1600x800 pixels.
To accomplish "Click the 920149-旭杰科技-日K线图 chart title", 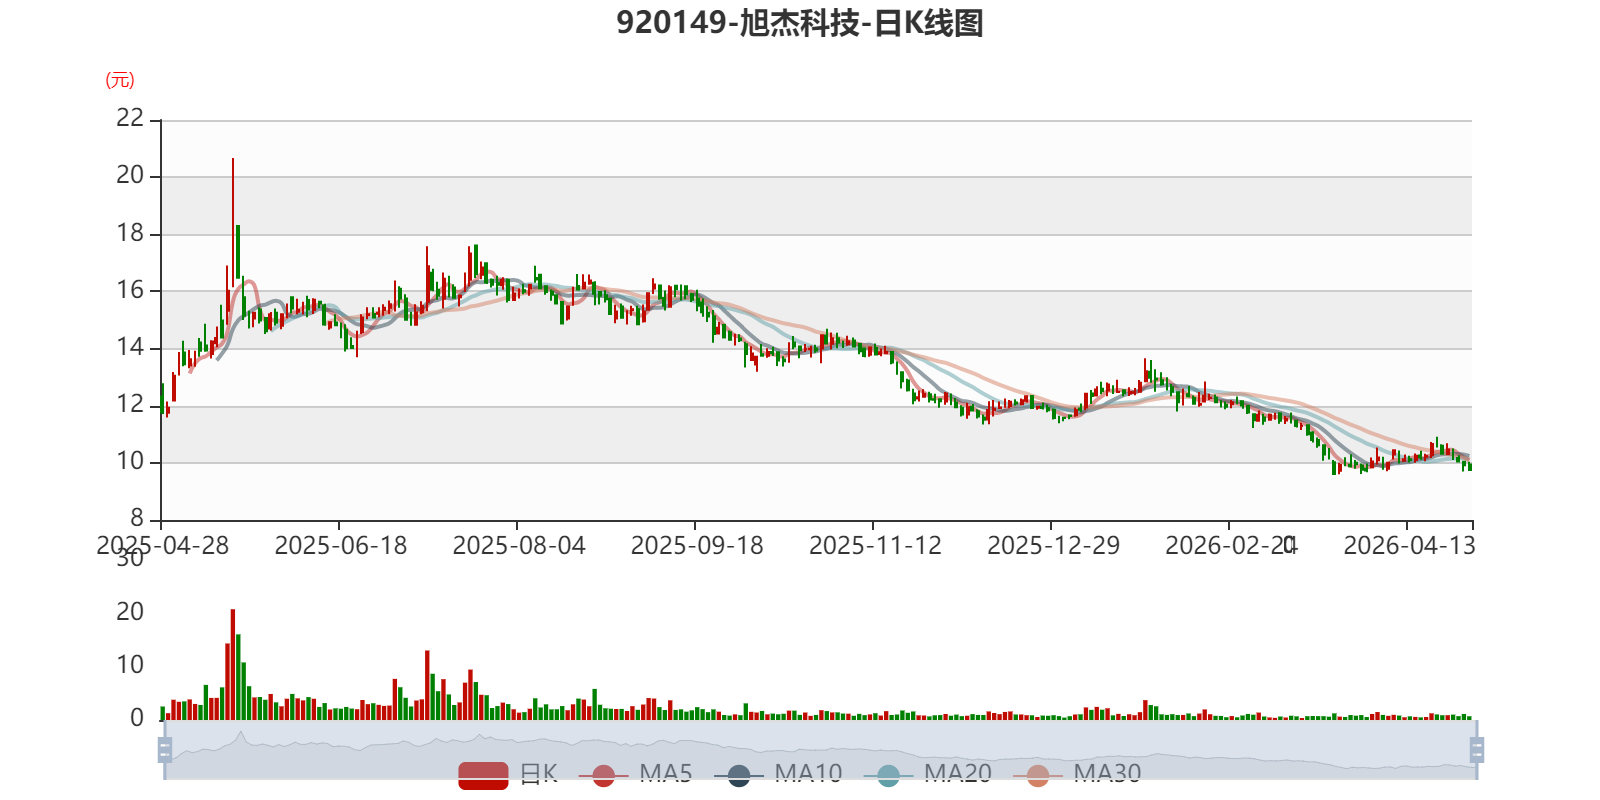I will (x=800, y=22).
